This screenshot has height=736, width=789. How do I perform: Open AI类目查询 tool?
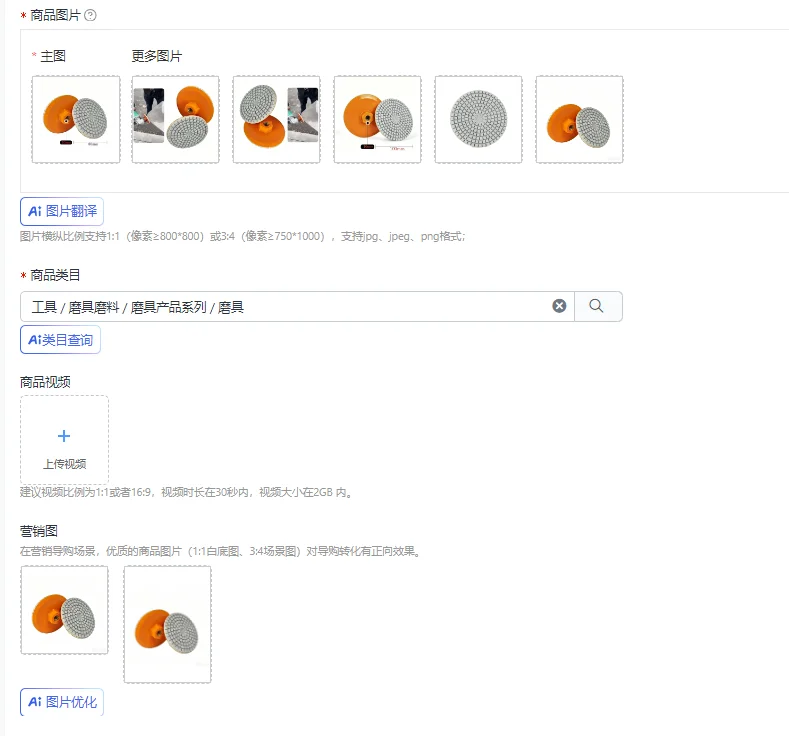(x=60, y=340)
